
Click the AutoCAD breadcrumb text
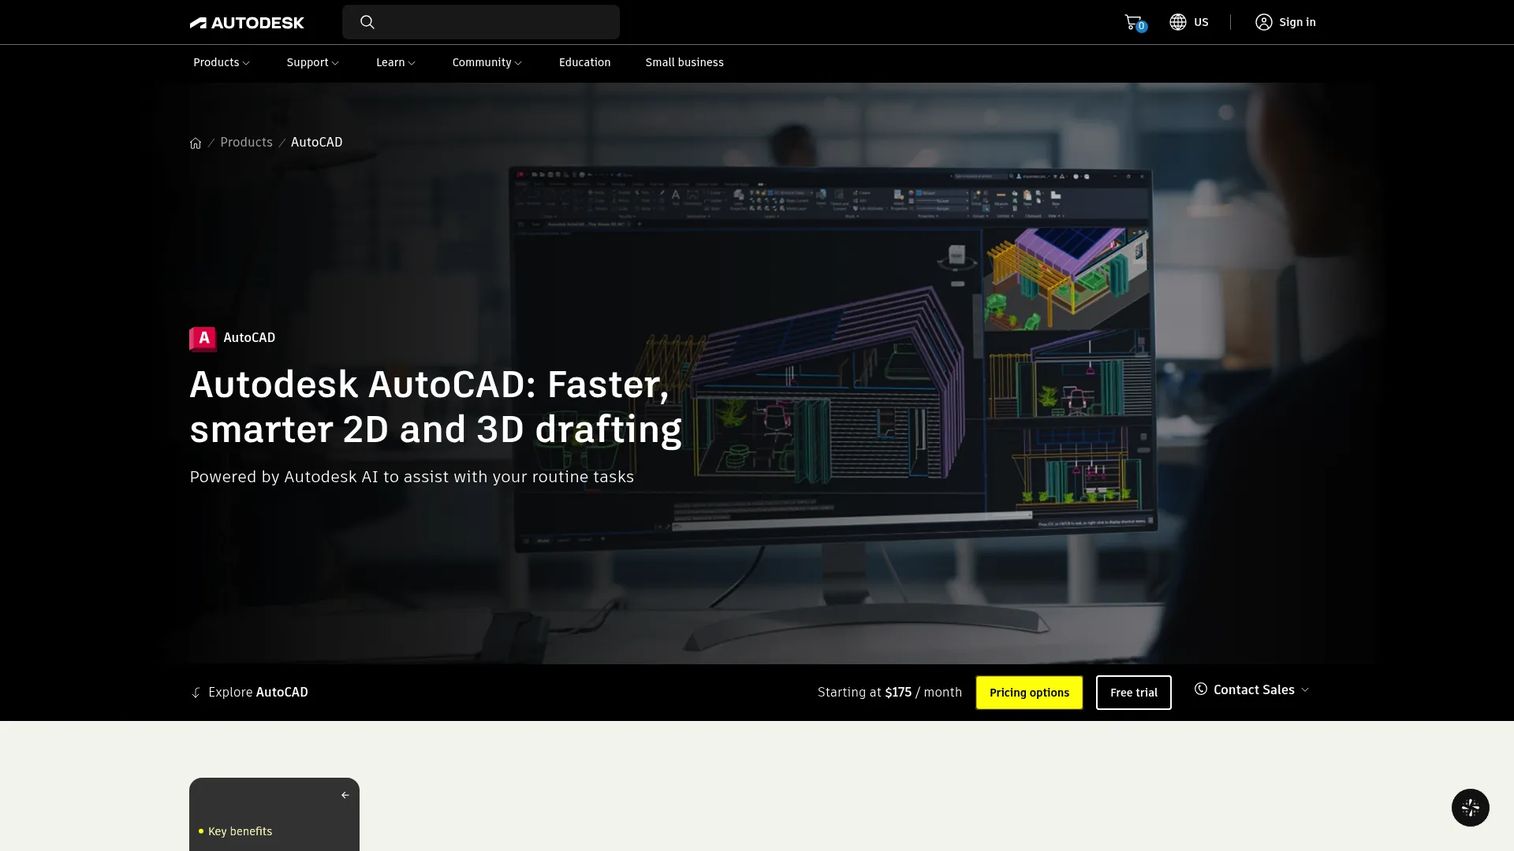coord(317,142)
